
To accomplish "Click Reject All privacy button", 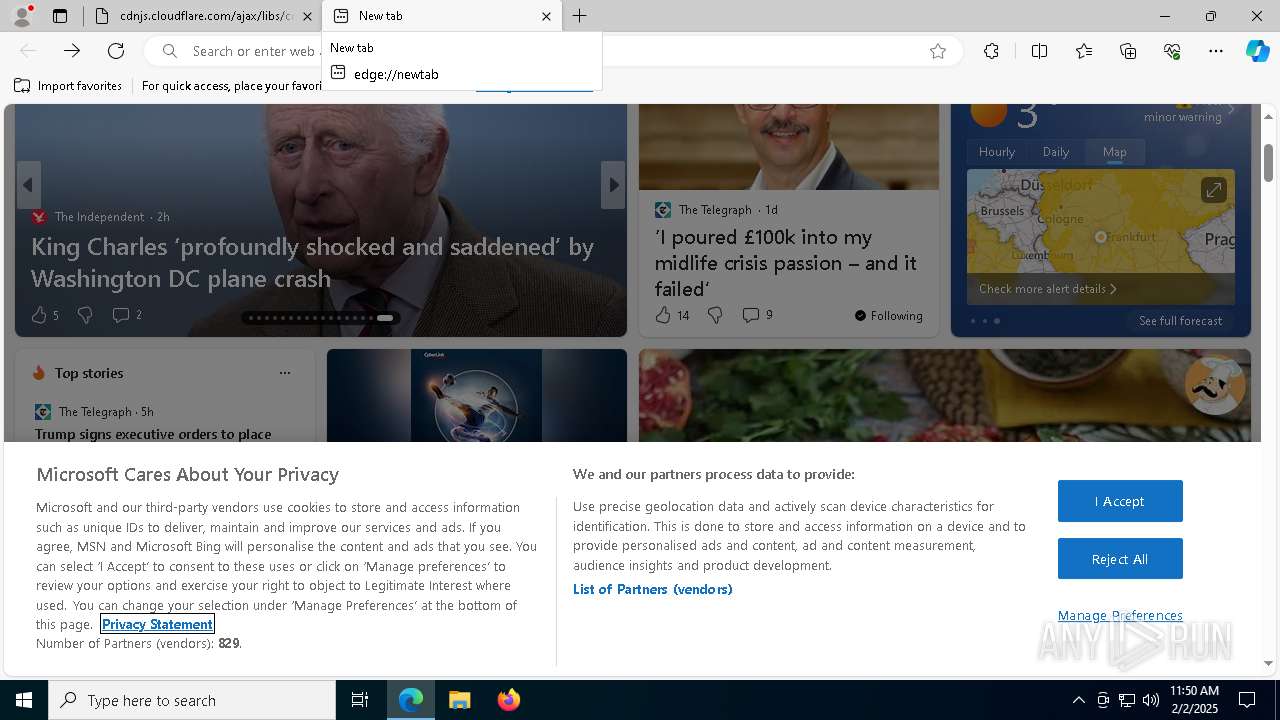I will (1120, 559).
